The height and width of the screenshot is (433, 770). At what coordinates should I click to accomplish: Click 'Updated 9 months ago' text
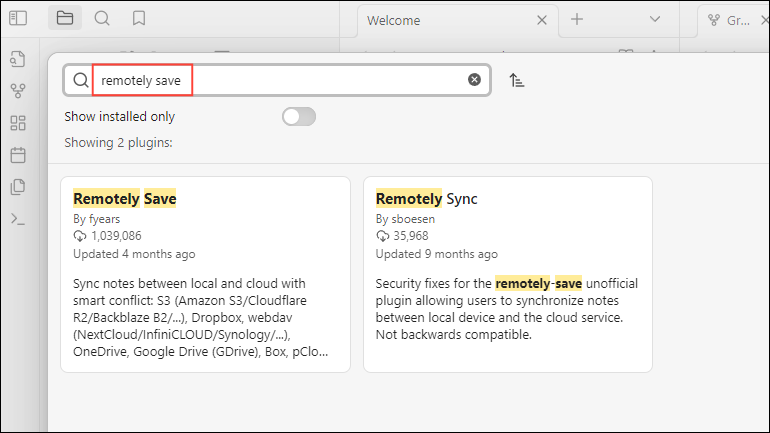(437, 254)
